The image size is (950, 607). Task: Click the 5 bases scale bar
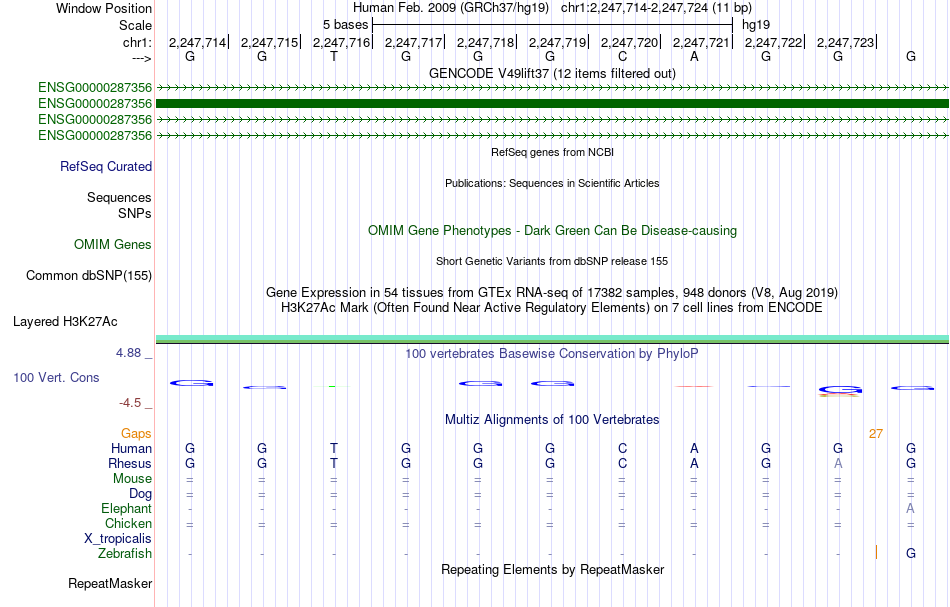pos(553,25)
